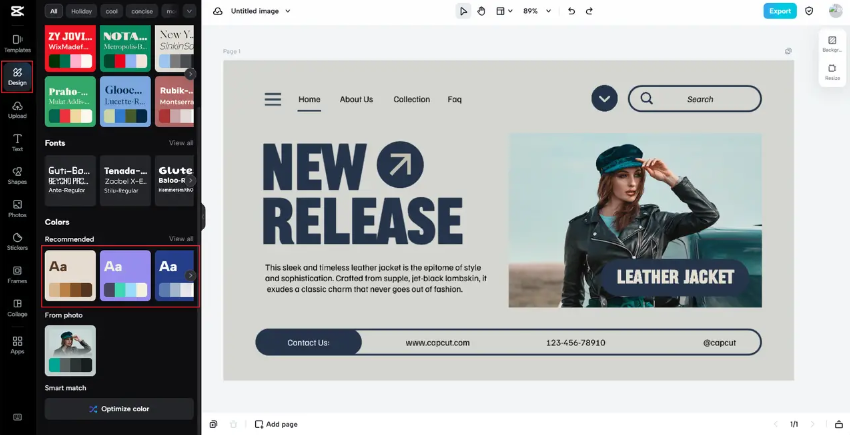Duplicate the page using the canvas corner icon
Image resolution: width=850 pixels, height=435 pixels.
click(x=788, y=51)
